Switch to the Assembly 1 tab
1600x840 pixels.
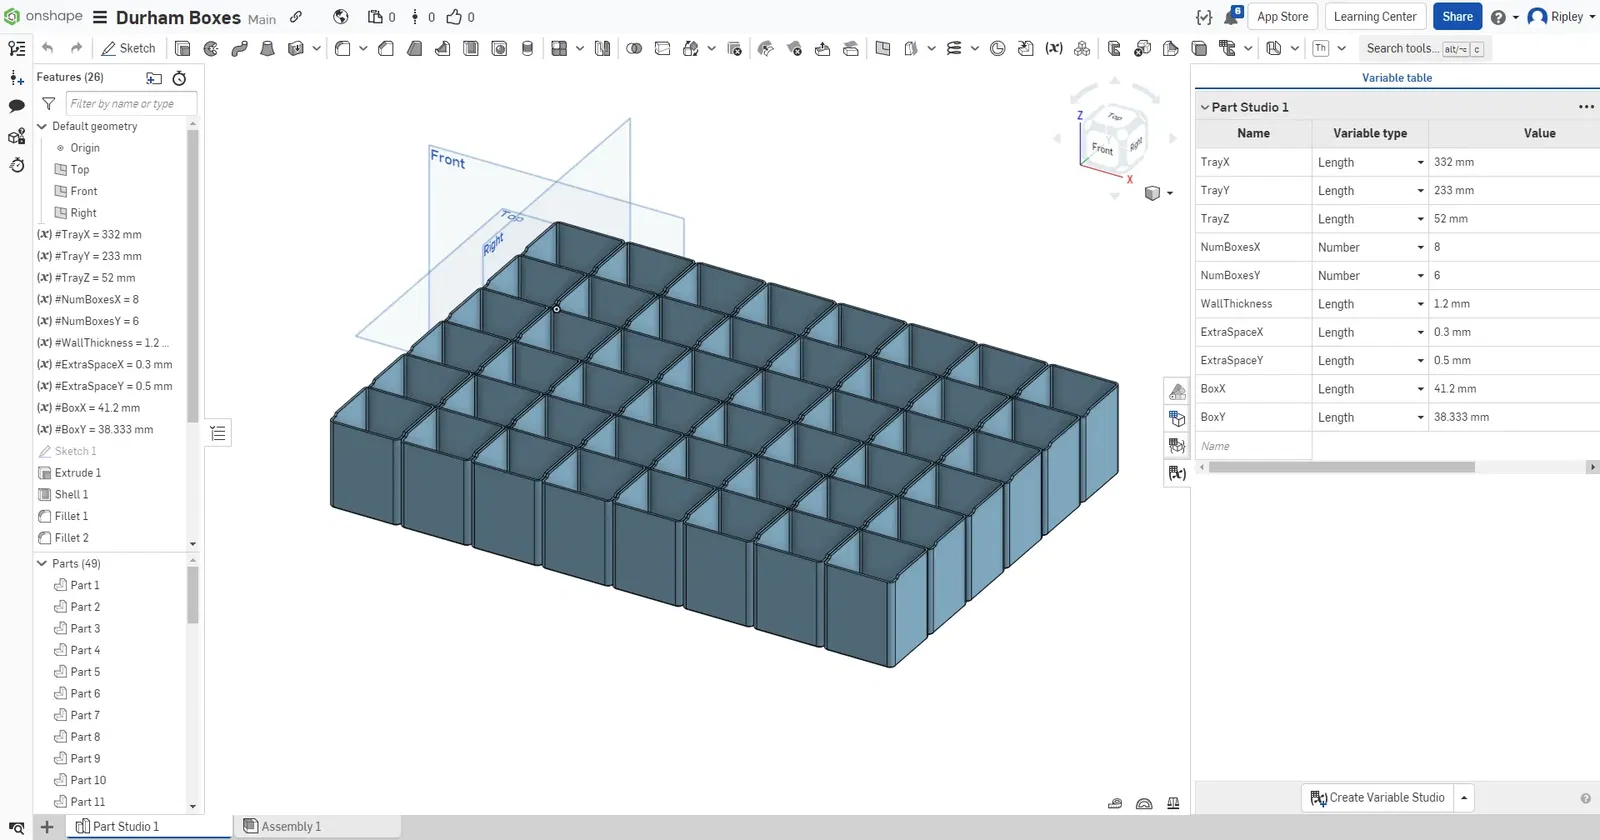point(318,826)
